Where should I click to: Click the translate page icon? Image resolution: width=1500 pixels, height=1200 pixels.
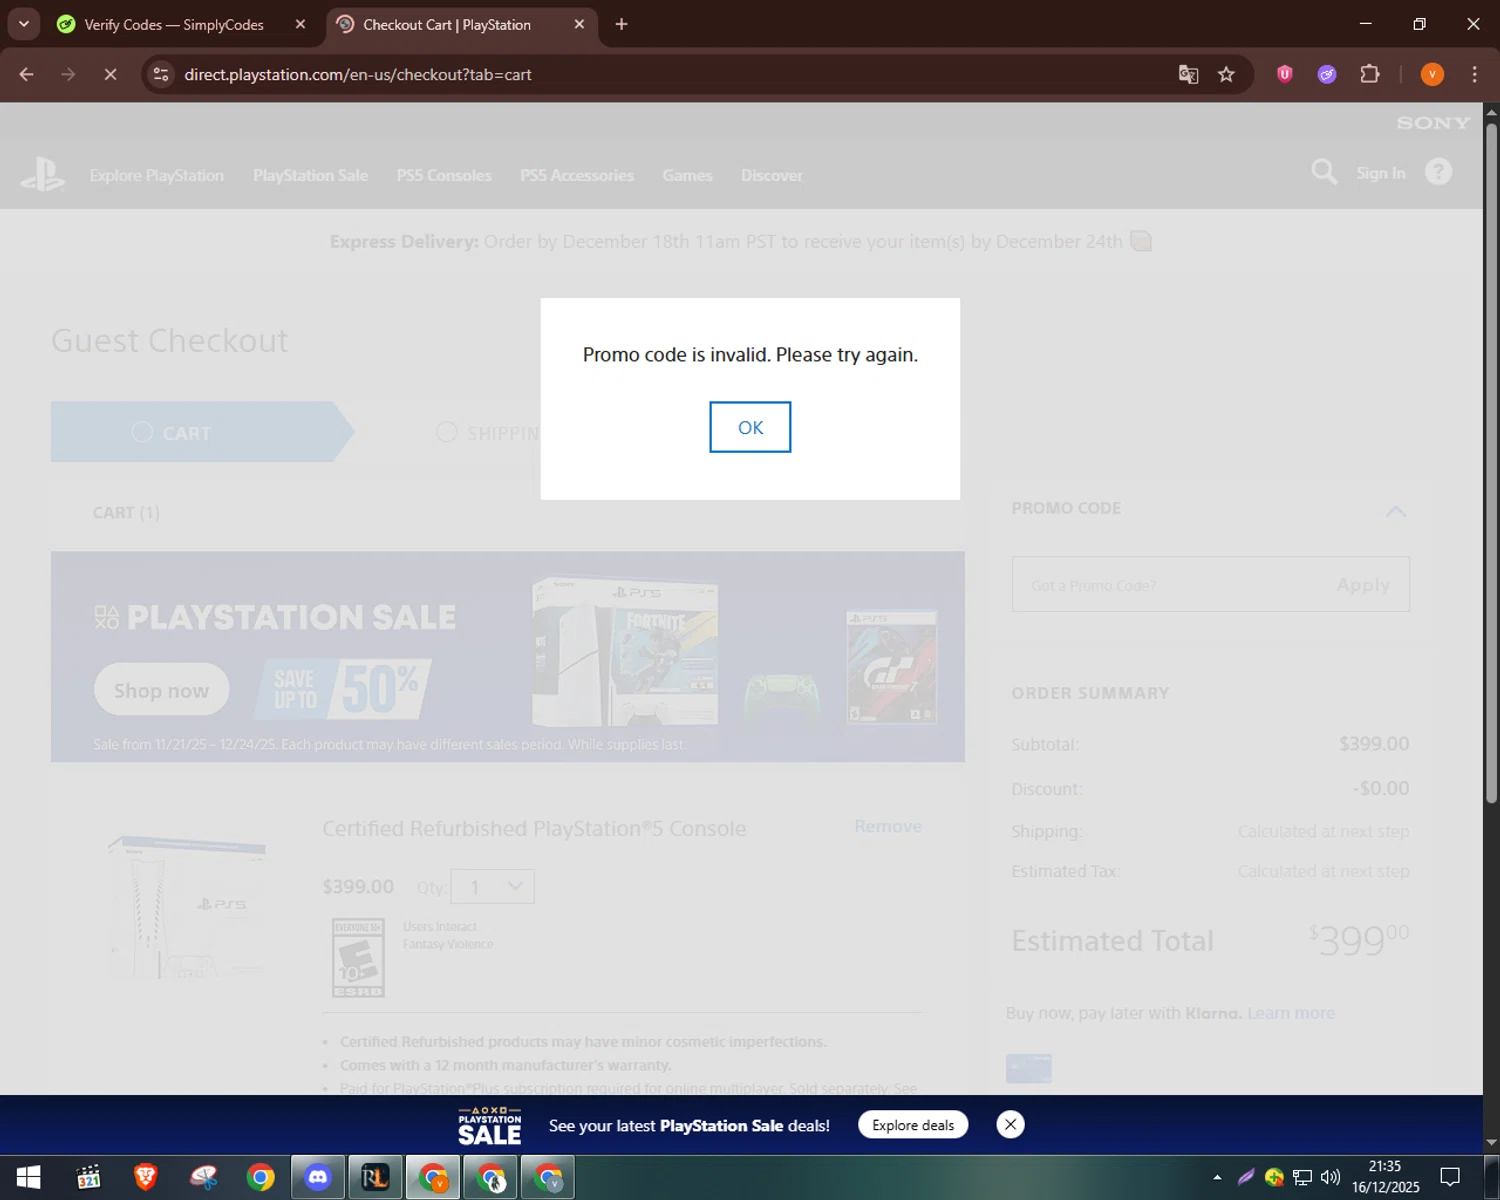[x=1188, y=74]
